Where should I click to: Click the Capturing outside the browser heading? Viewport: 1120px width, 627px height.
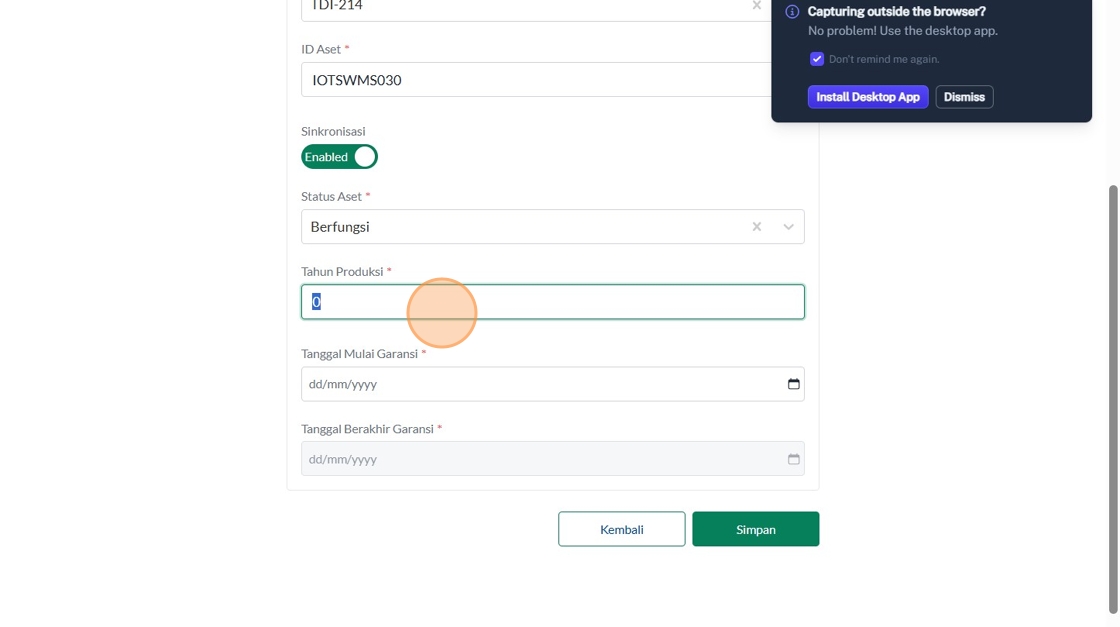[896, 12]
